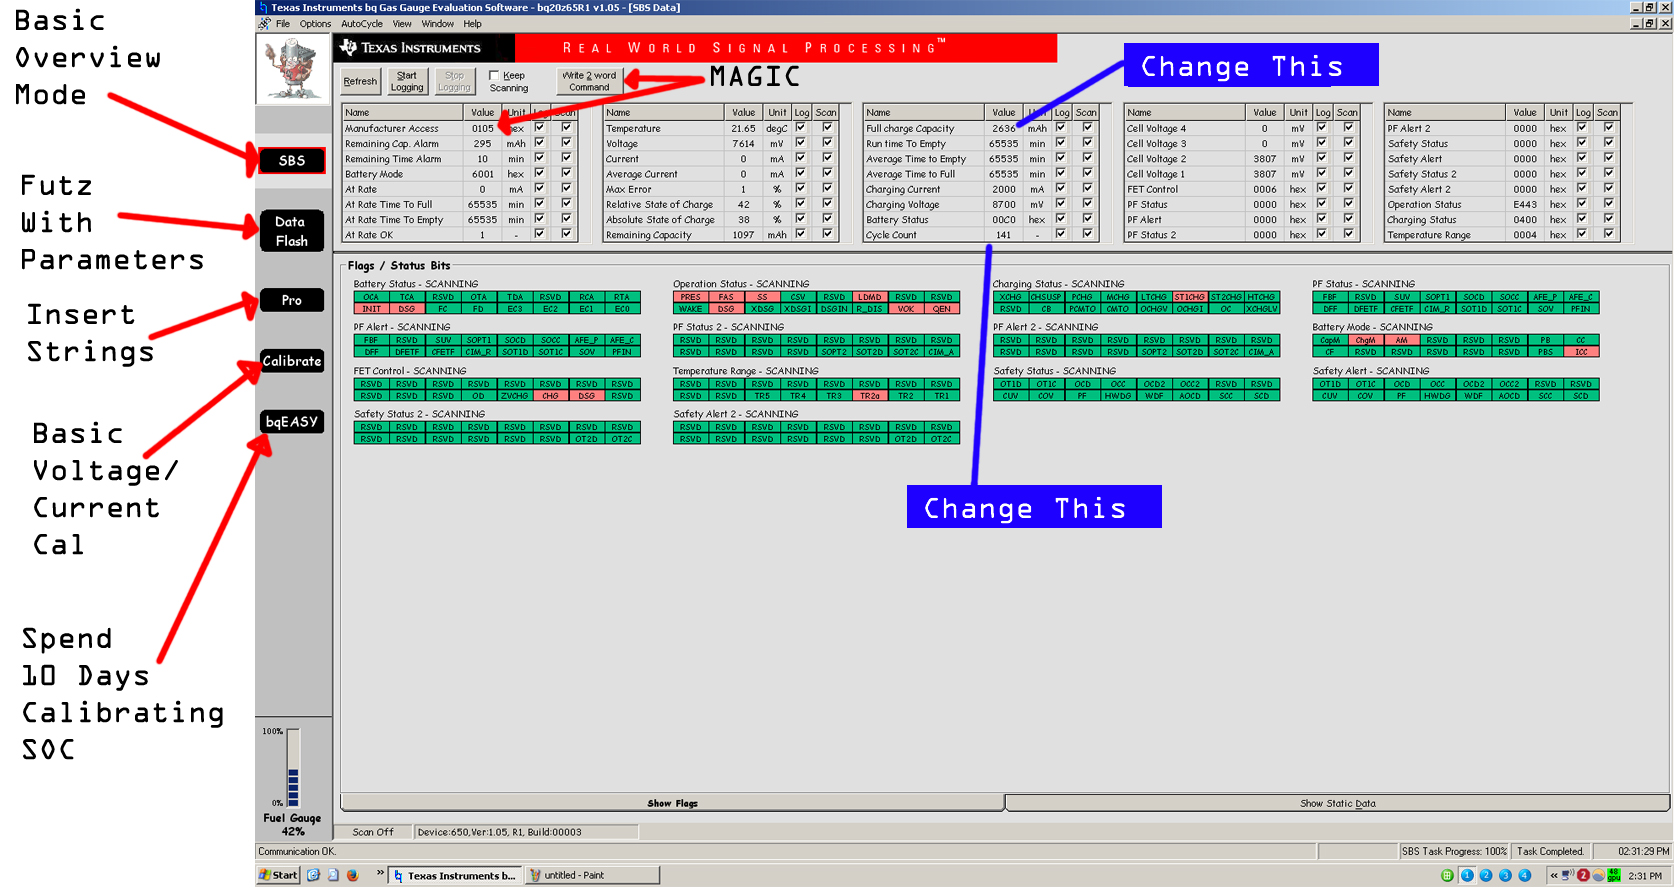Switch to virtual desktop 1 in tray
This screenshot has width=1680, height=888.
click(1467, 875)
